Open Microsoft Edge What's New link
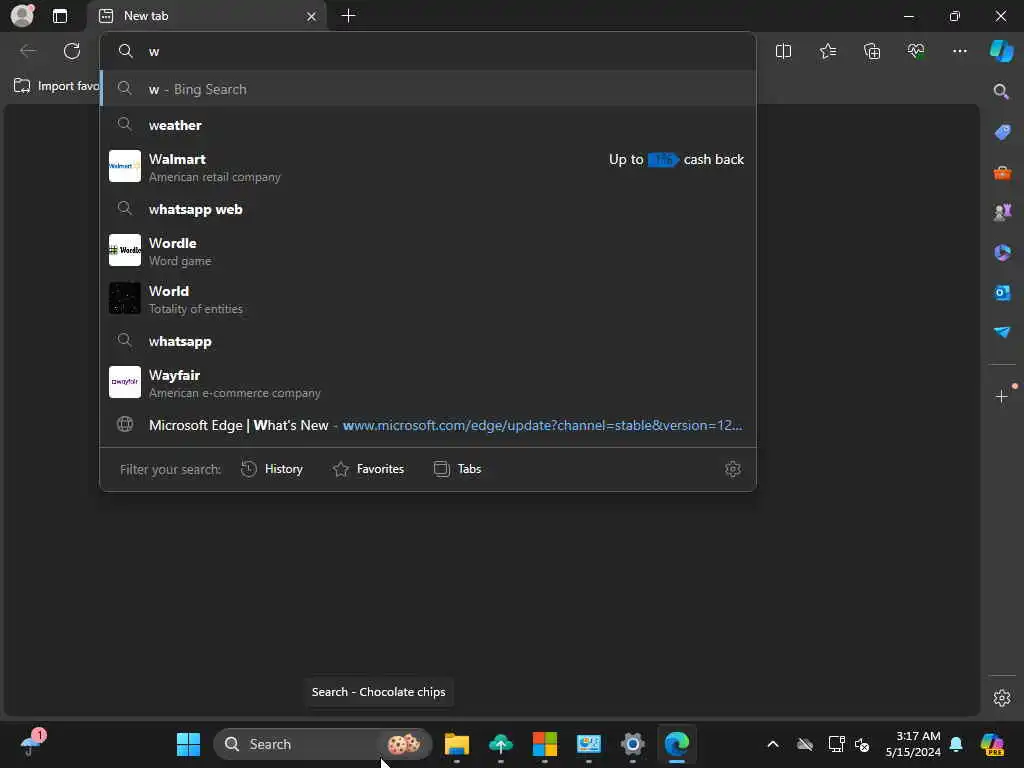This screenshot has width=1024, height=768. coord(428,425)
